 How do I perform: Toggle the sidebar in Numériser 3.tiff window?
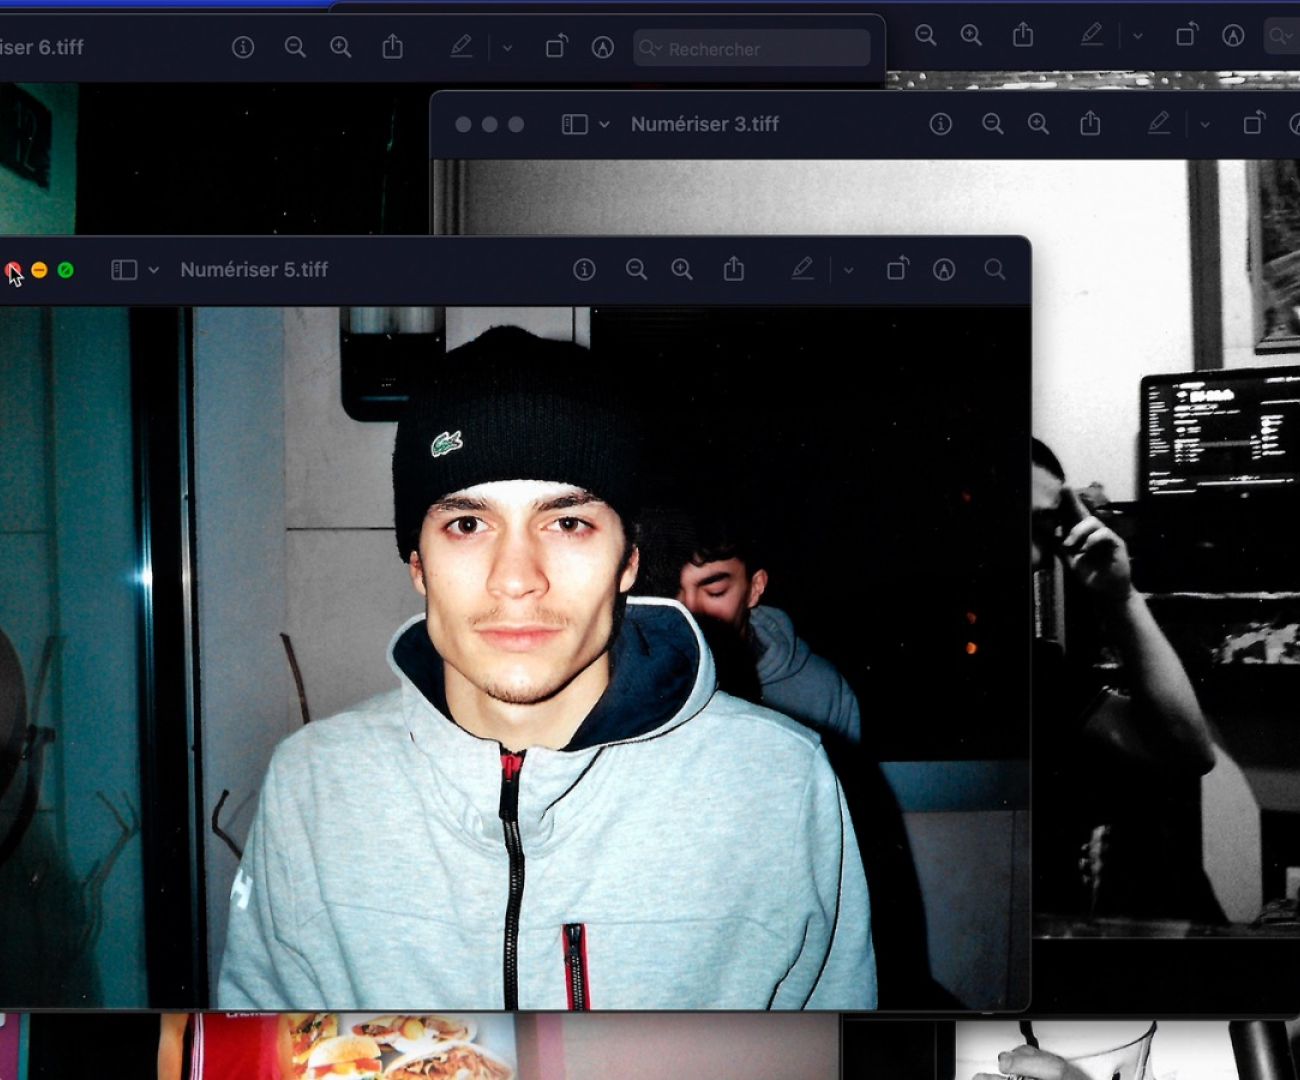point(574,124)
